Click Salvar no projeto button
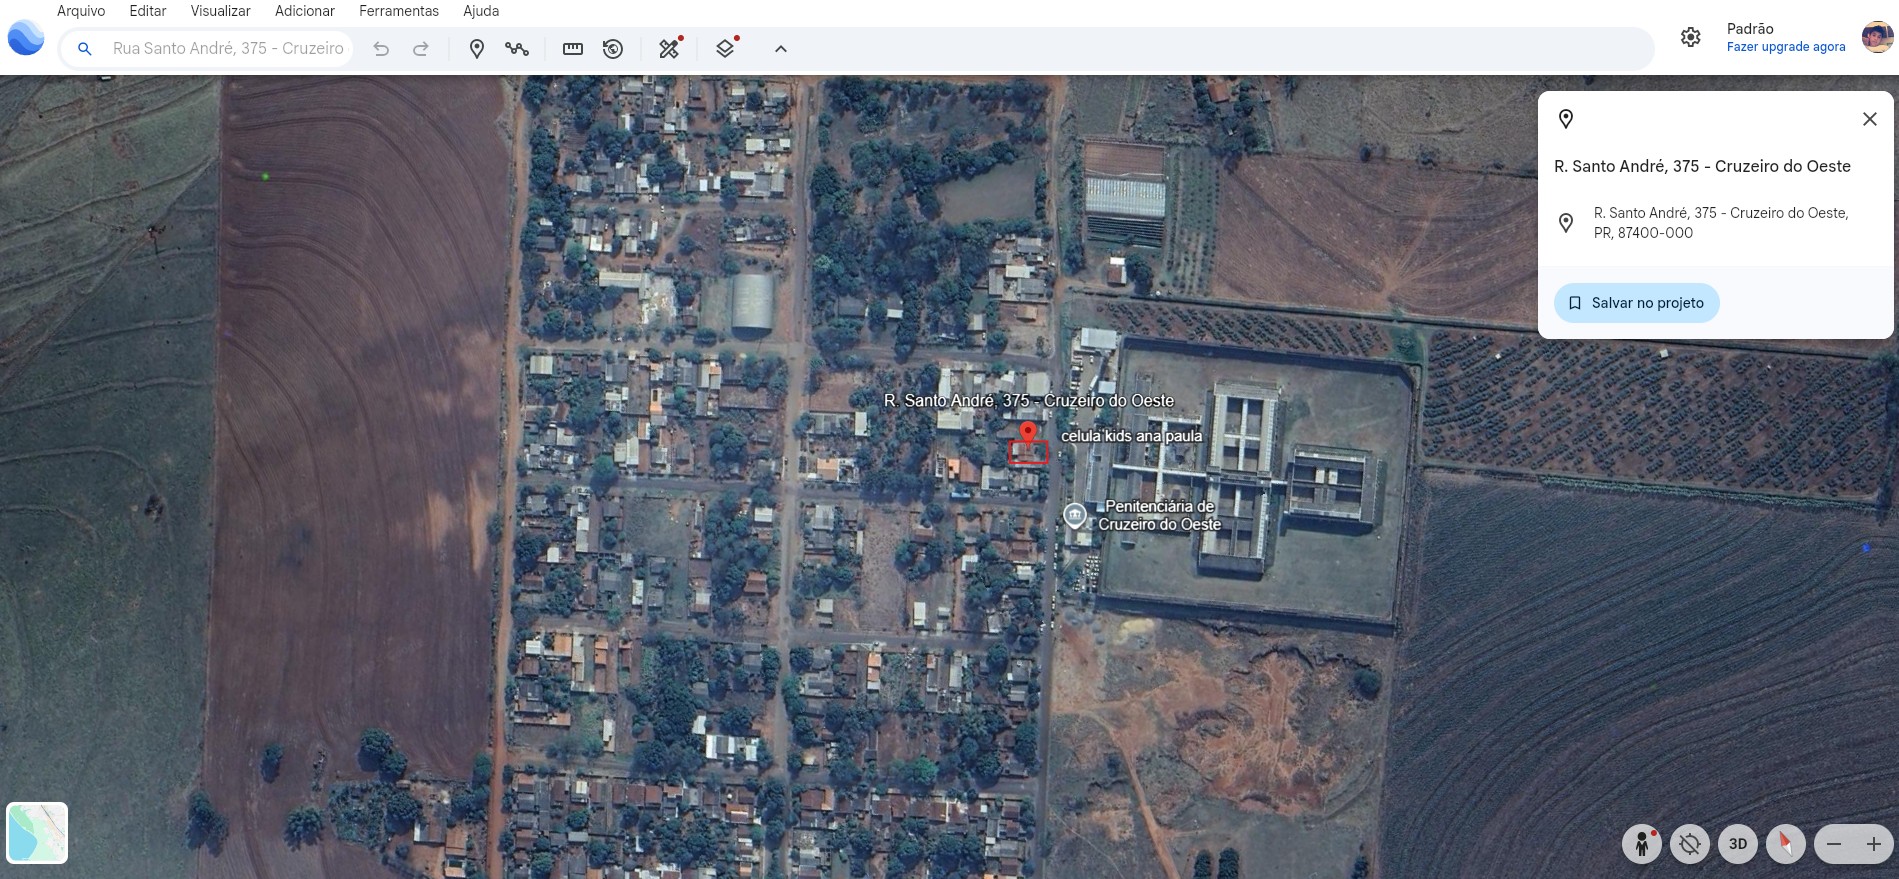Screen dimensions: 1899x879 tap(1636, 303)
